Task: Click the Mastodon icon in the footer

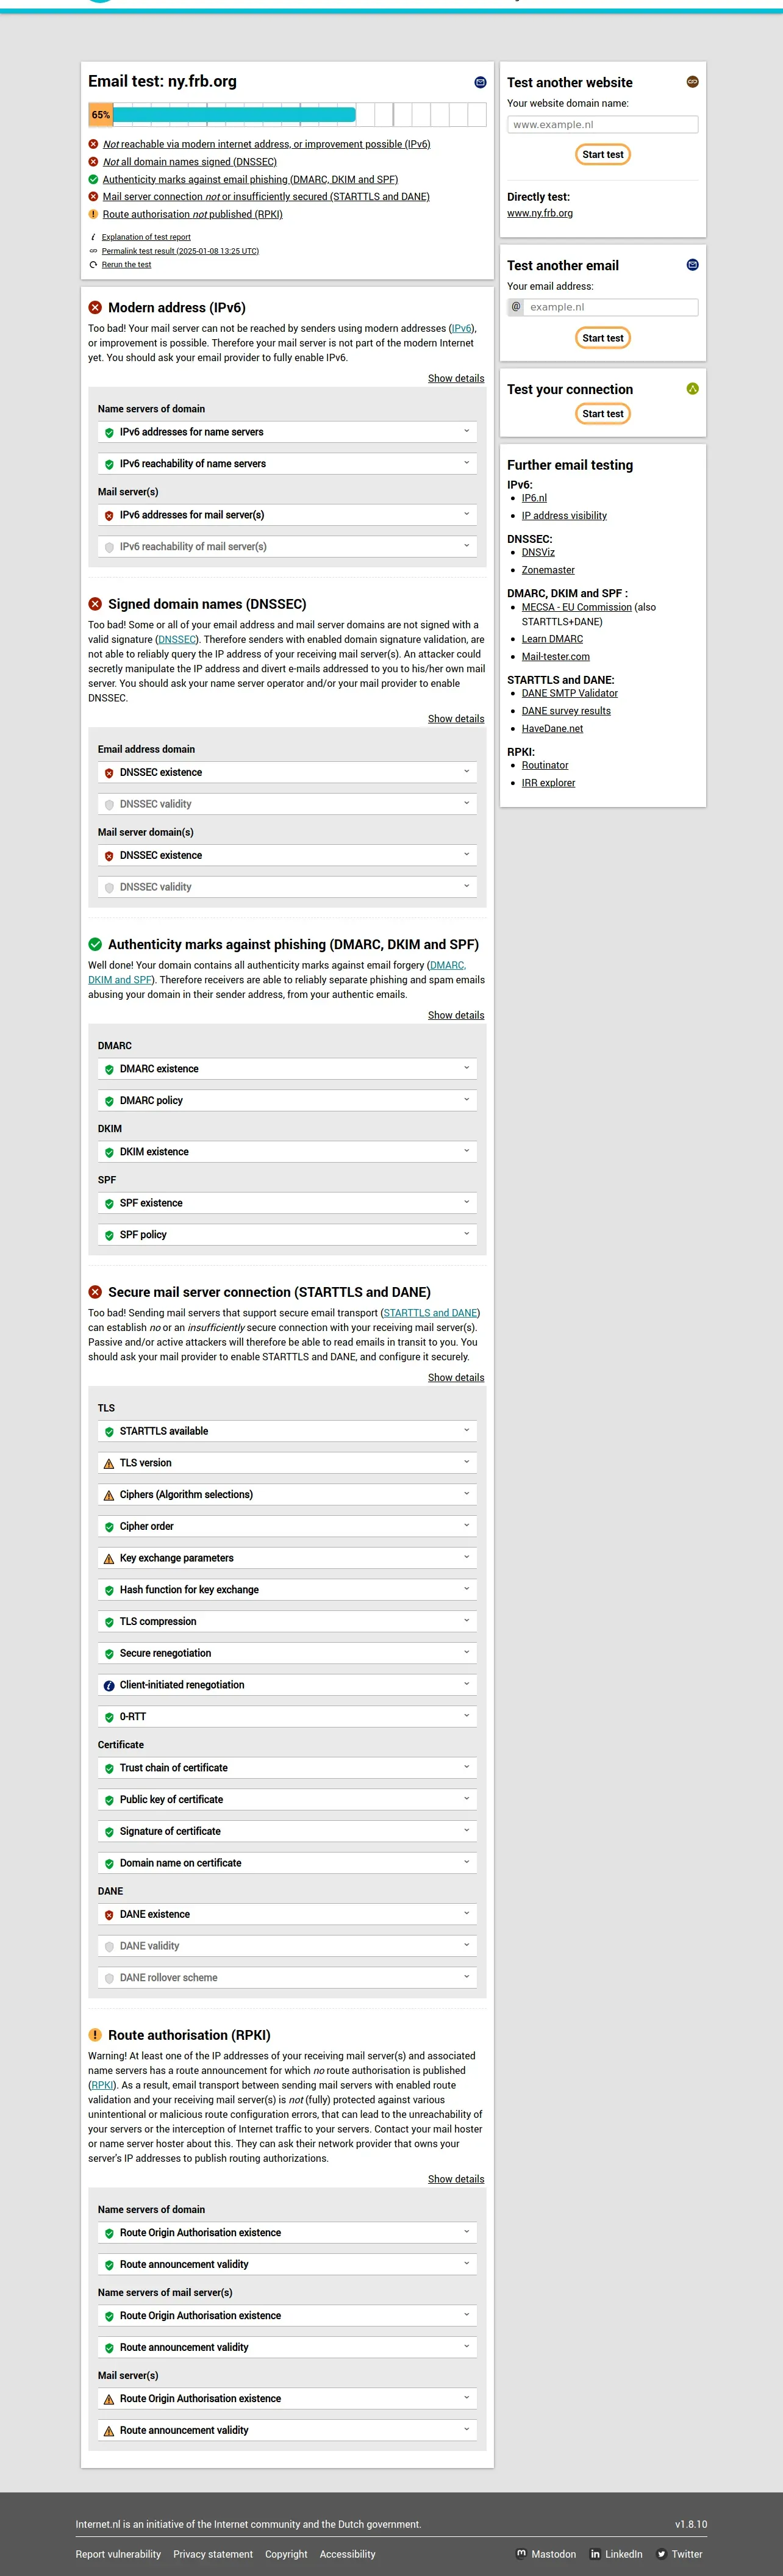Action: 521,2553
